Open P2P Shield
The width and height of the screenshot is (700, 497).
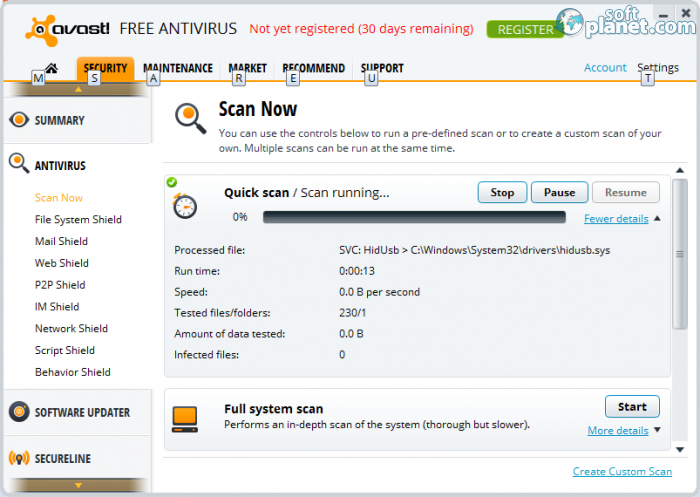60,285
